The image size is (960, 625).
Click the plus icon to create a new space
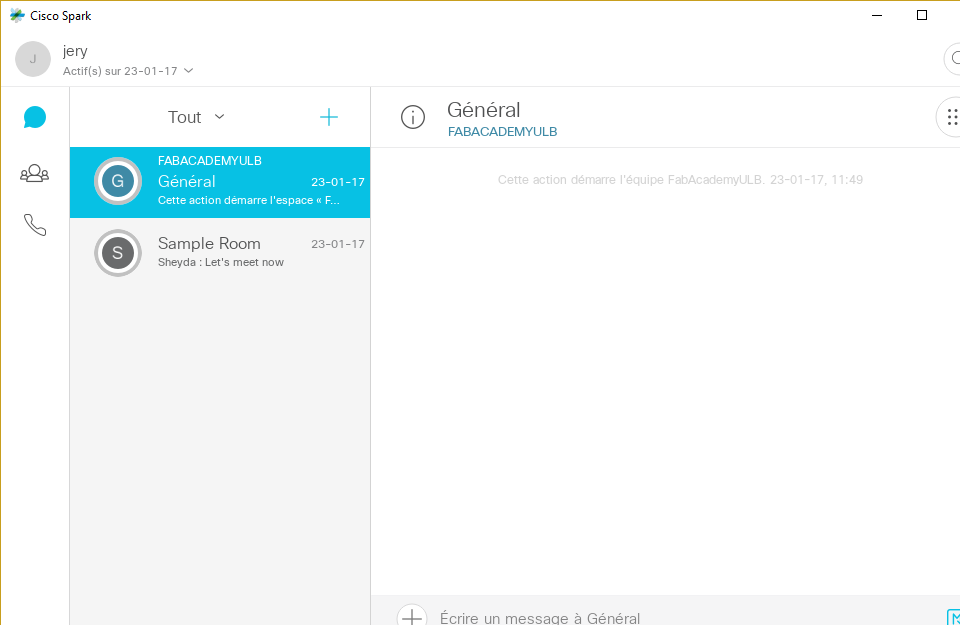pos(329,117)
